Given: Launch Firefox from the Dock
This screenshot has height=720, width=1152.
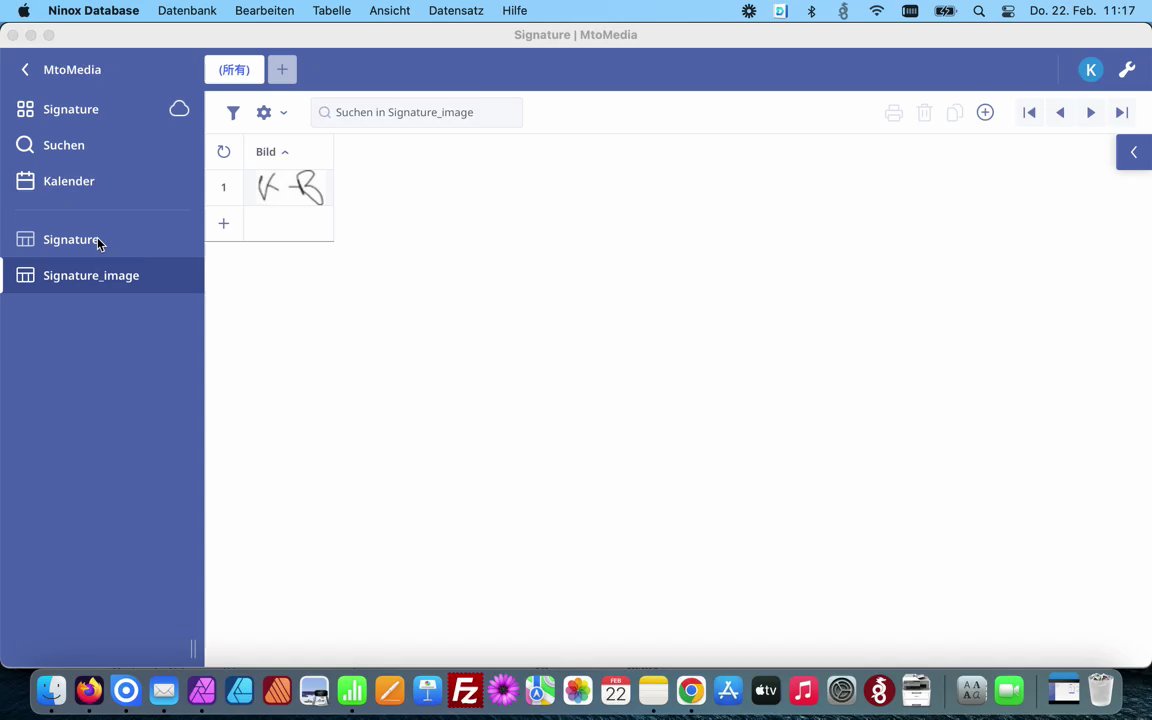Looking at the screenshot, I should 89,691.
